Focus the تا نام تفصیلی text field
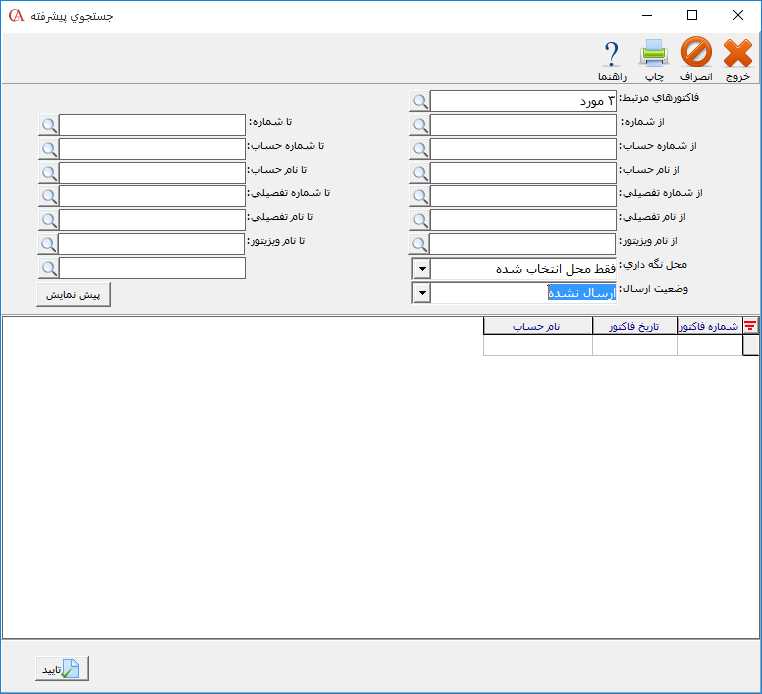762x694 pixels. 152,220
